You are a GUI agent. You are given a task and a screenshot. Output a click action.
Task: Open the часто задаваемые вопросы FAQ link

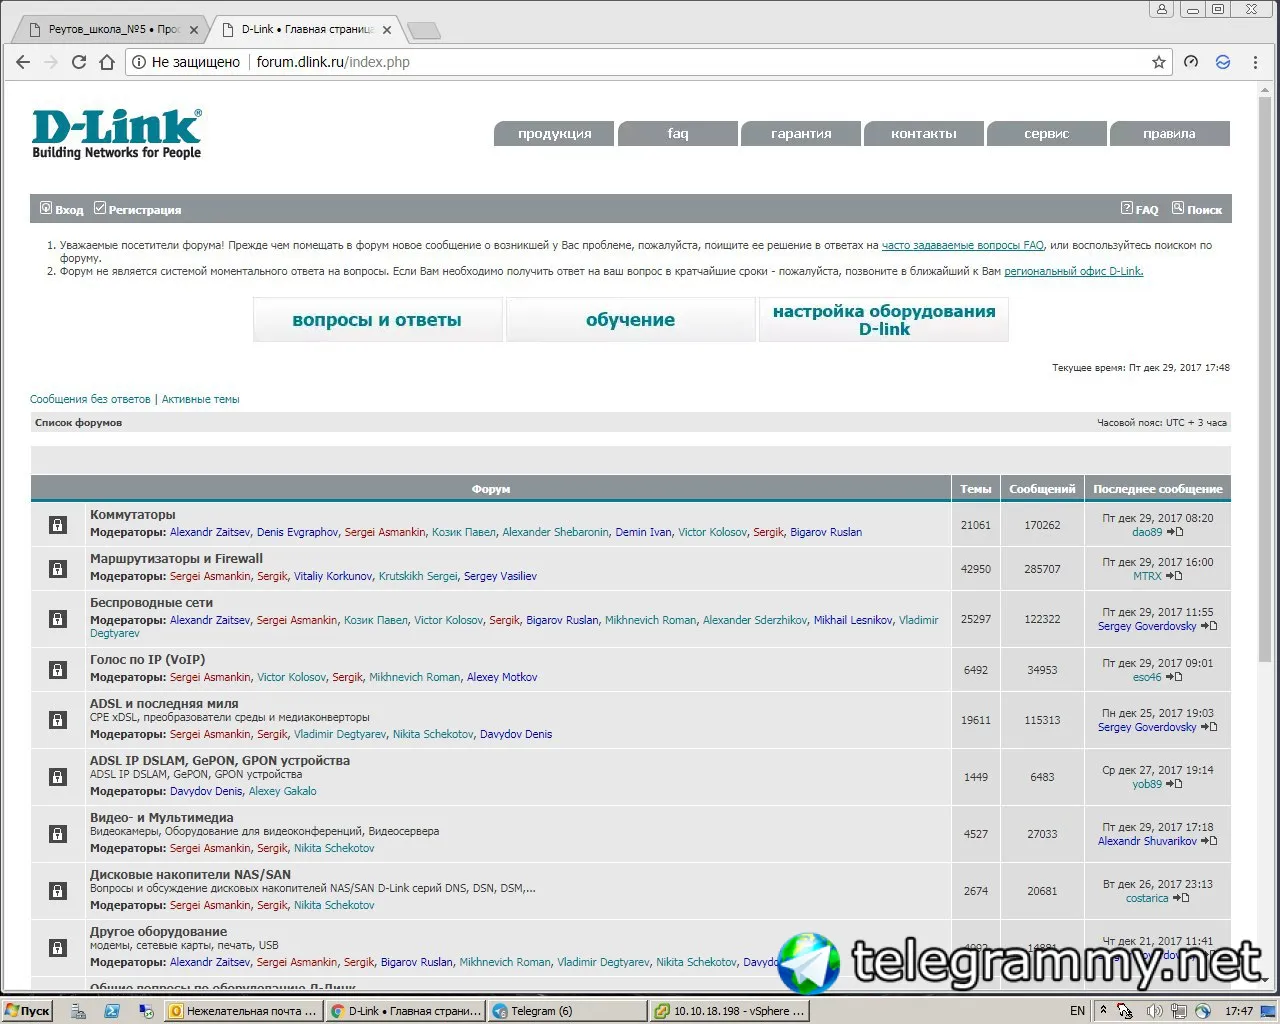[962, 245]
